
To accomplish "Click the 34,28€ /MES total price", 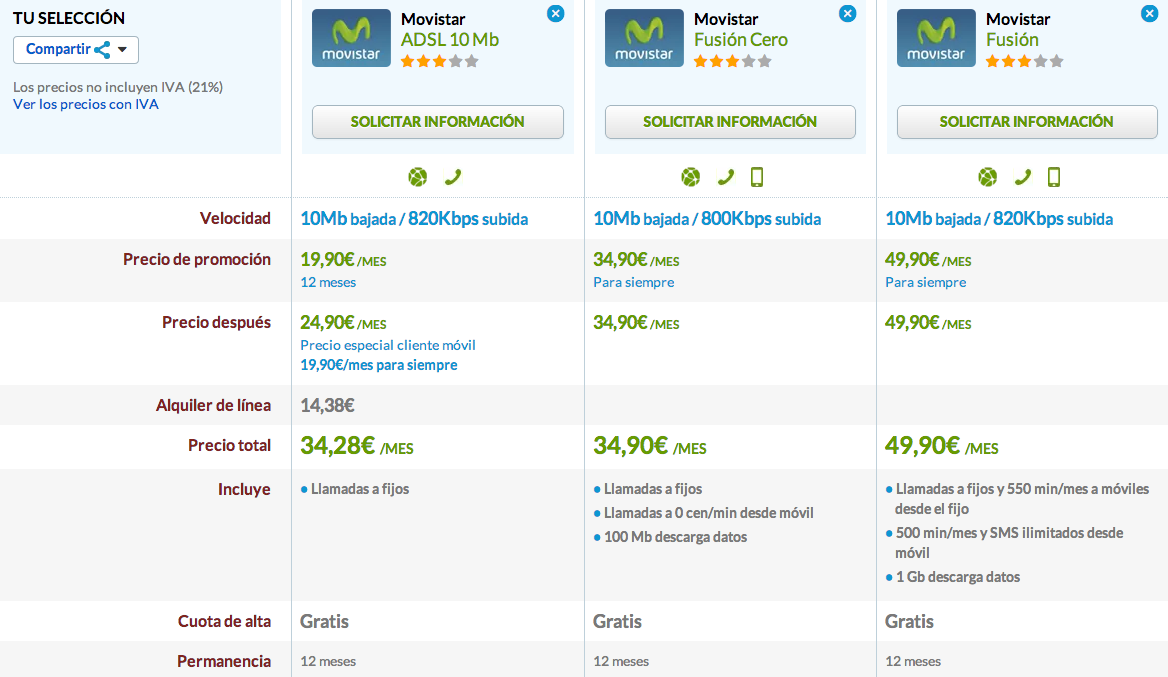I will (x=357, y=446).
